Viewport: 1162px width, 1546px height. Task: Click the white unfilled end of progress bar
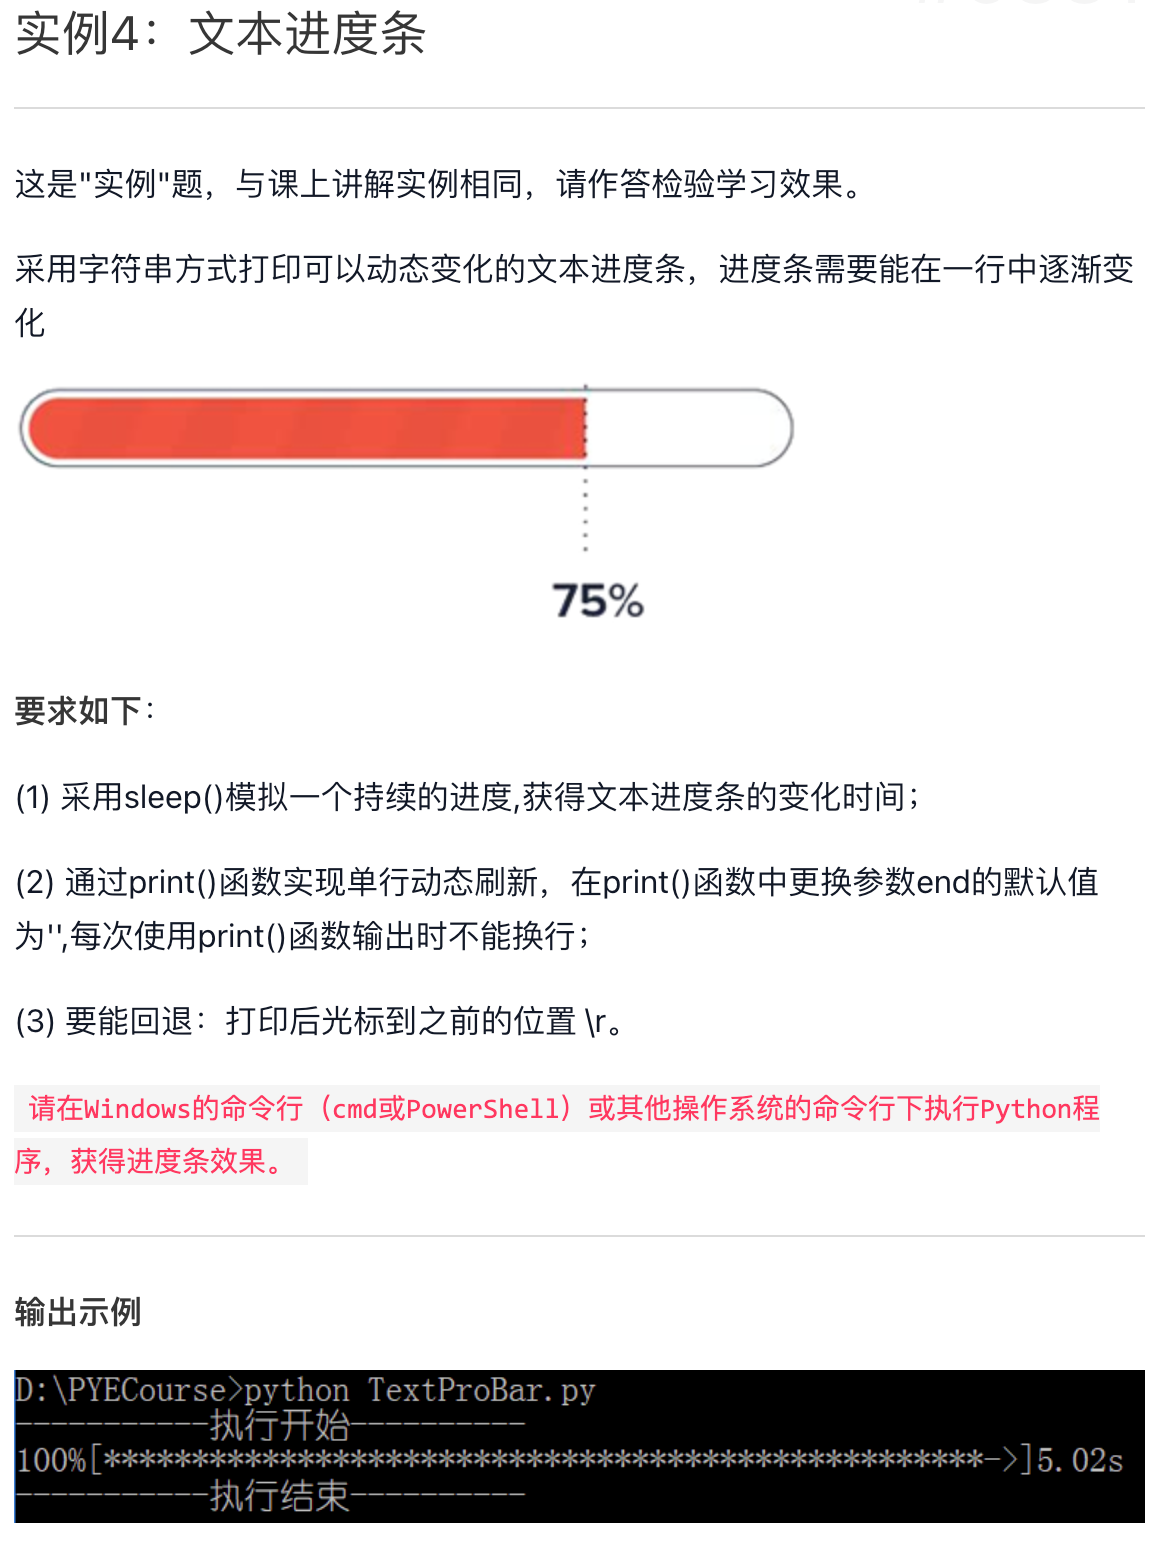690,428
